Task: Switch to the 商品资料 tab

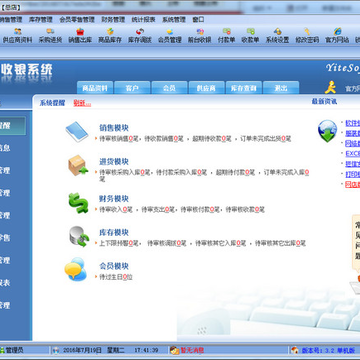Action: pos(95,88)
